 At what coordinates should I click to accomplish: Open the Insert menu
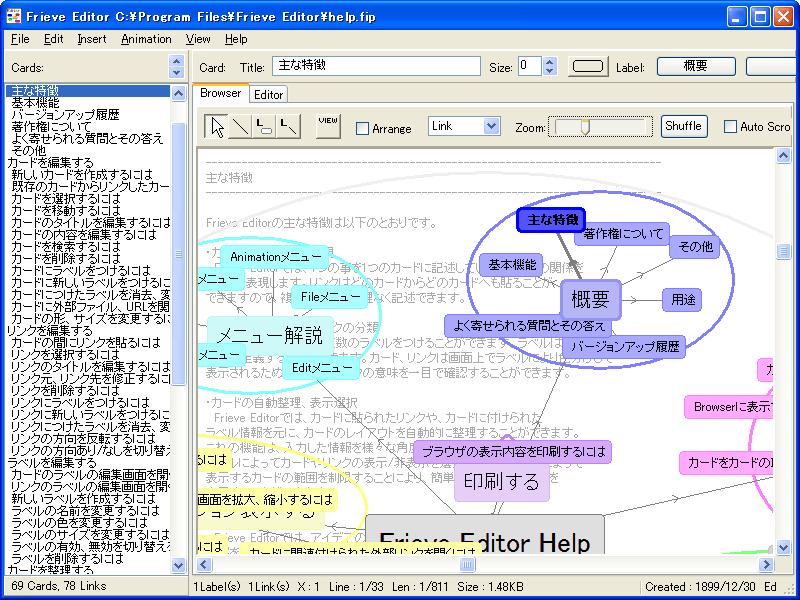point(92,39)
